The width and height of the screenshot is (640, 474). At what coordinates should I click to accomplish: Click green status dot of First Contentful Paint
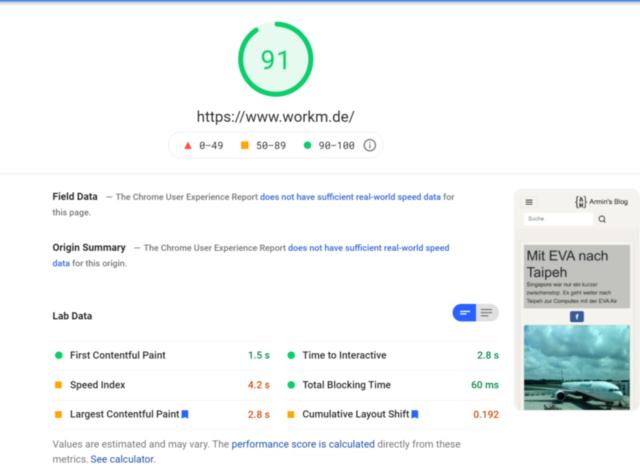coord(59,355)
